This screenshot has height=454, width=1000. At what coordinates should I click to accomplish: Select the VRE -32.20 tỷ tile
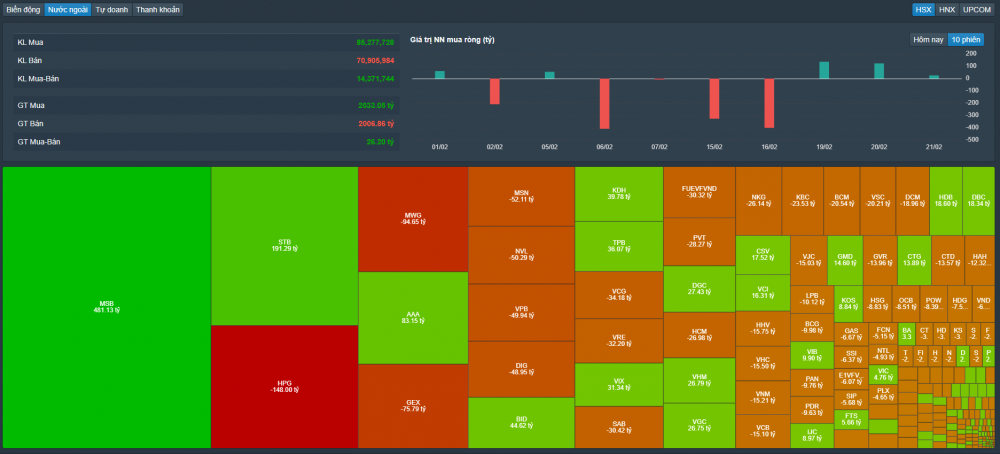coord(619,340)
